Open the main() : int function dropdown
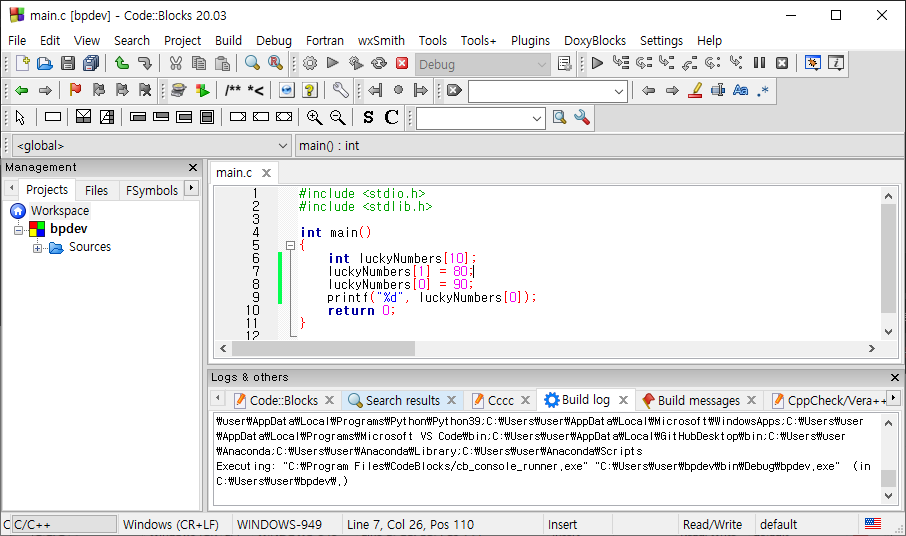 (x=599, y=146)
